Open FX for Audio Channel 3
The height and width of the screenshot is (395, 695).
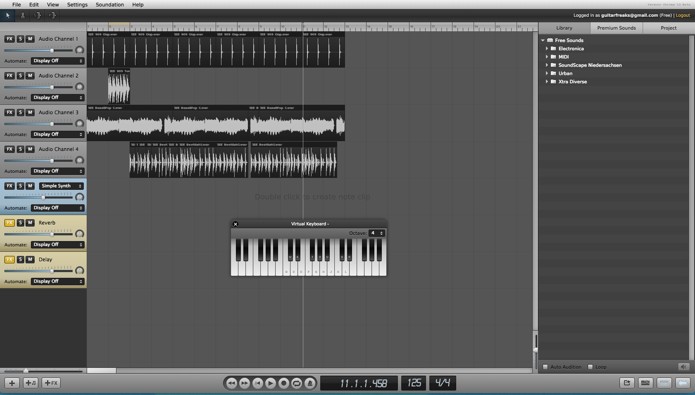point(9,113)
